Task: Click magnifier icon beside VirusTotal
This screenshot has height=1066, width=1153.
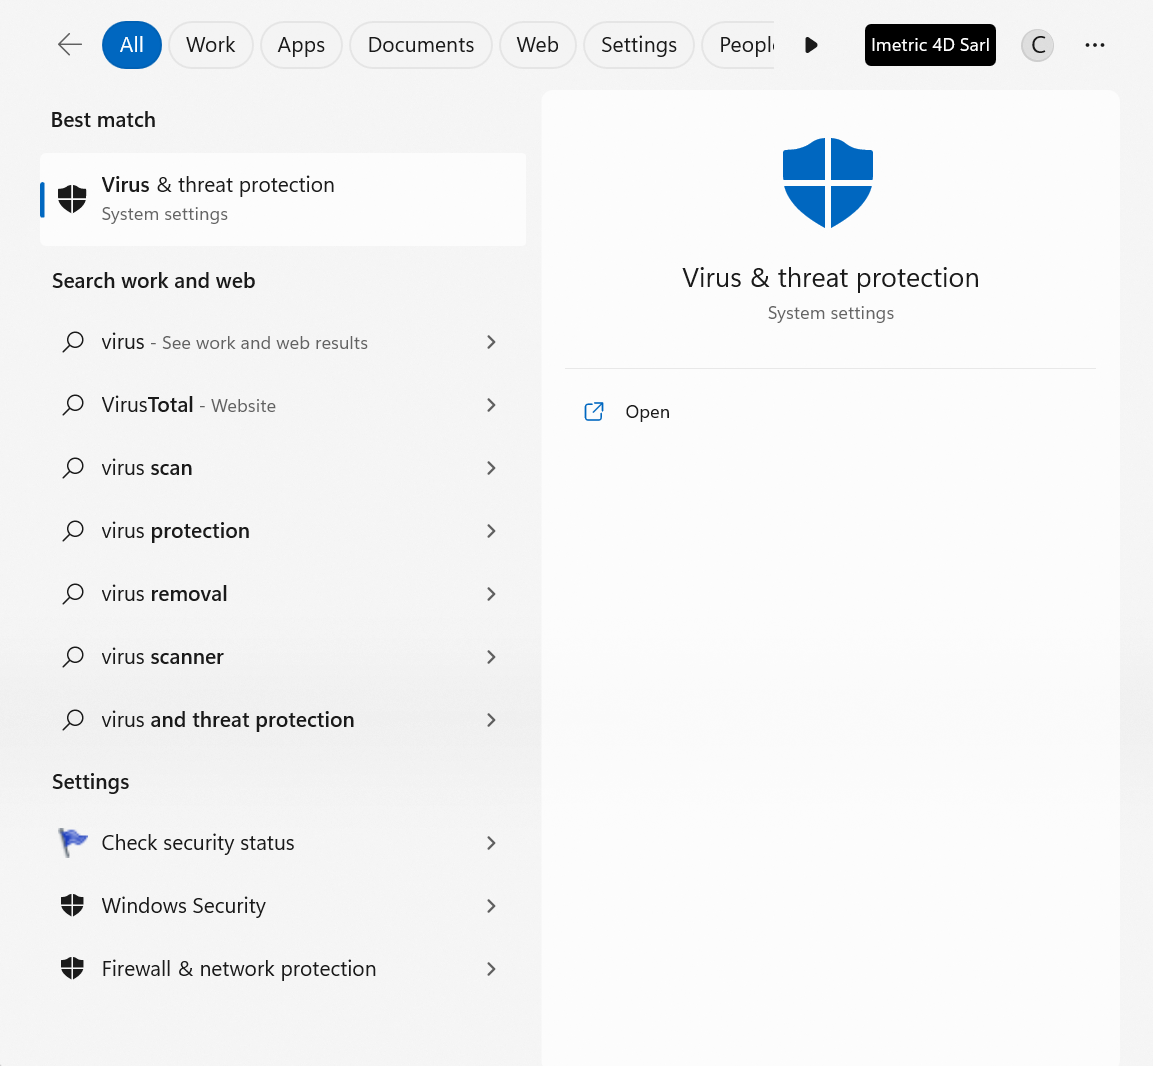Action: point(73,405)
